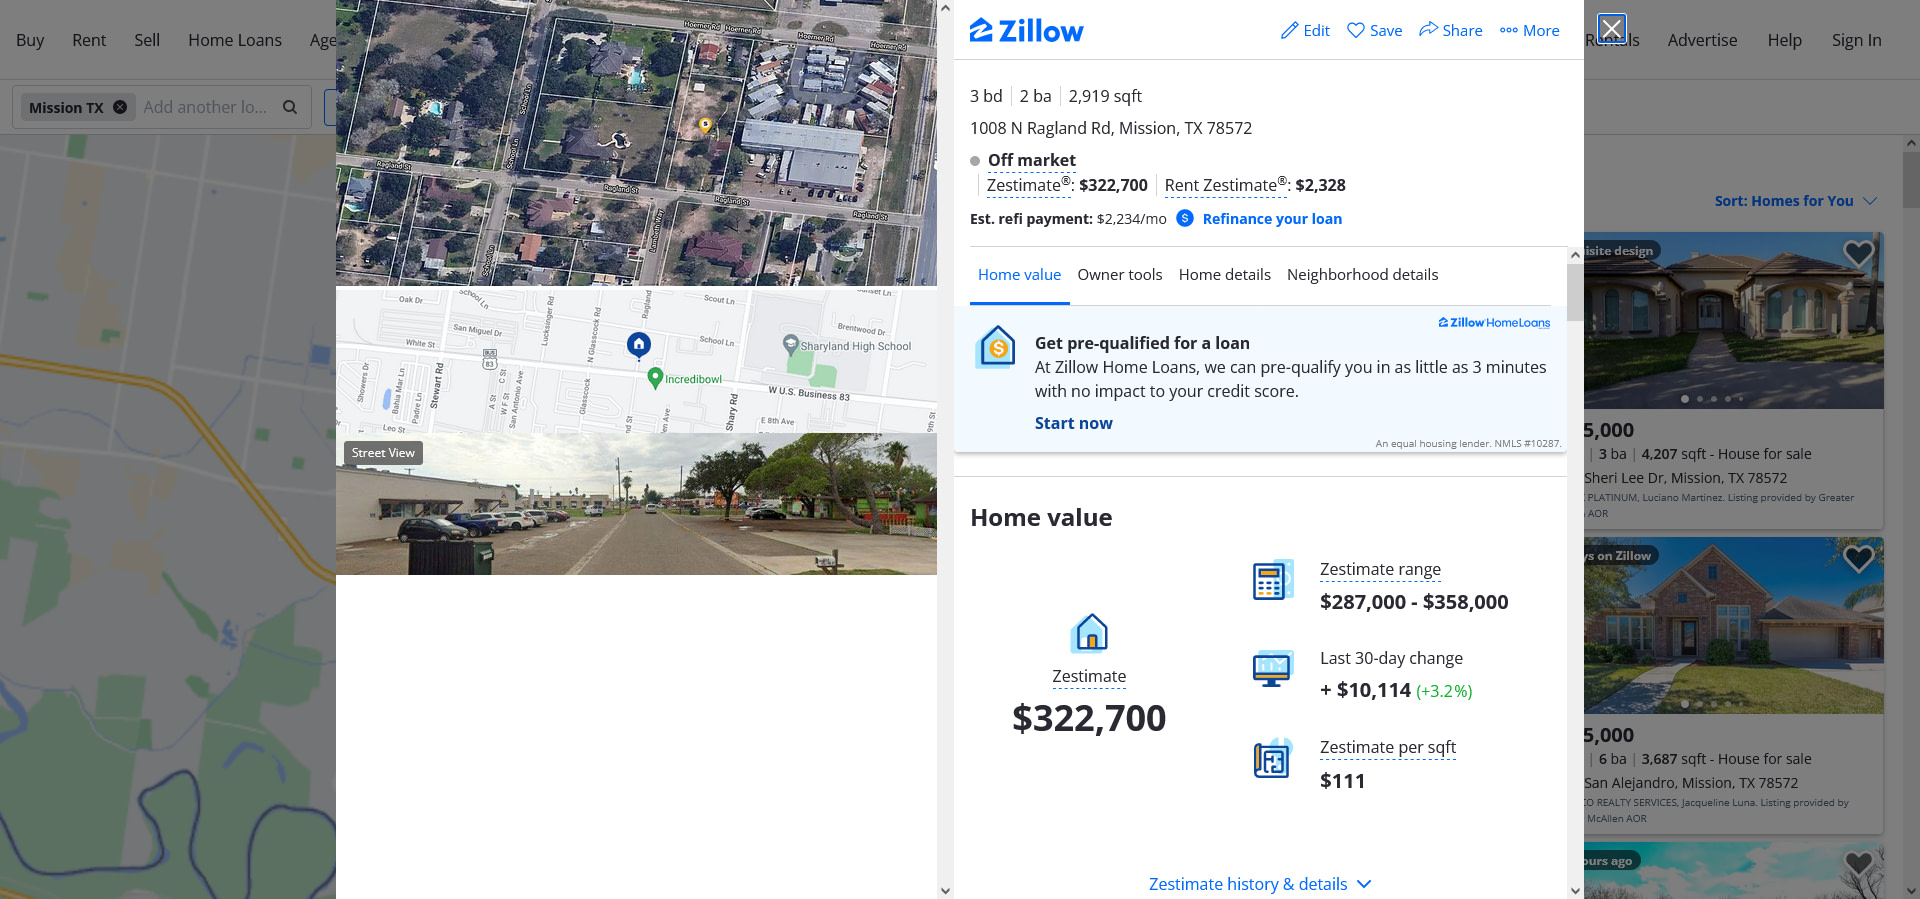Click the 30-day change monitor icon
Viewport: 1920px width, 899px height.
click(x=1273, y=668)
